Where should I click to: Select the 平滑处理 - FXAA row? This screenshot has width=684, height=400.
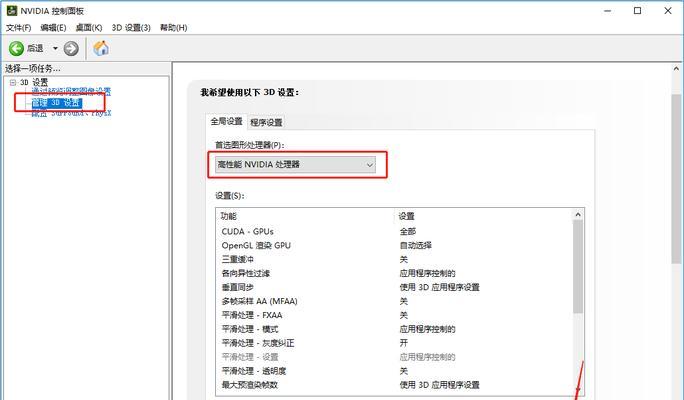pos(394,315)
